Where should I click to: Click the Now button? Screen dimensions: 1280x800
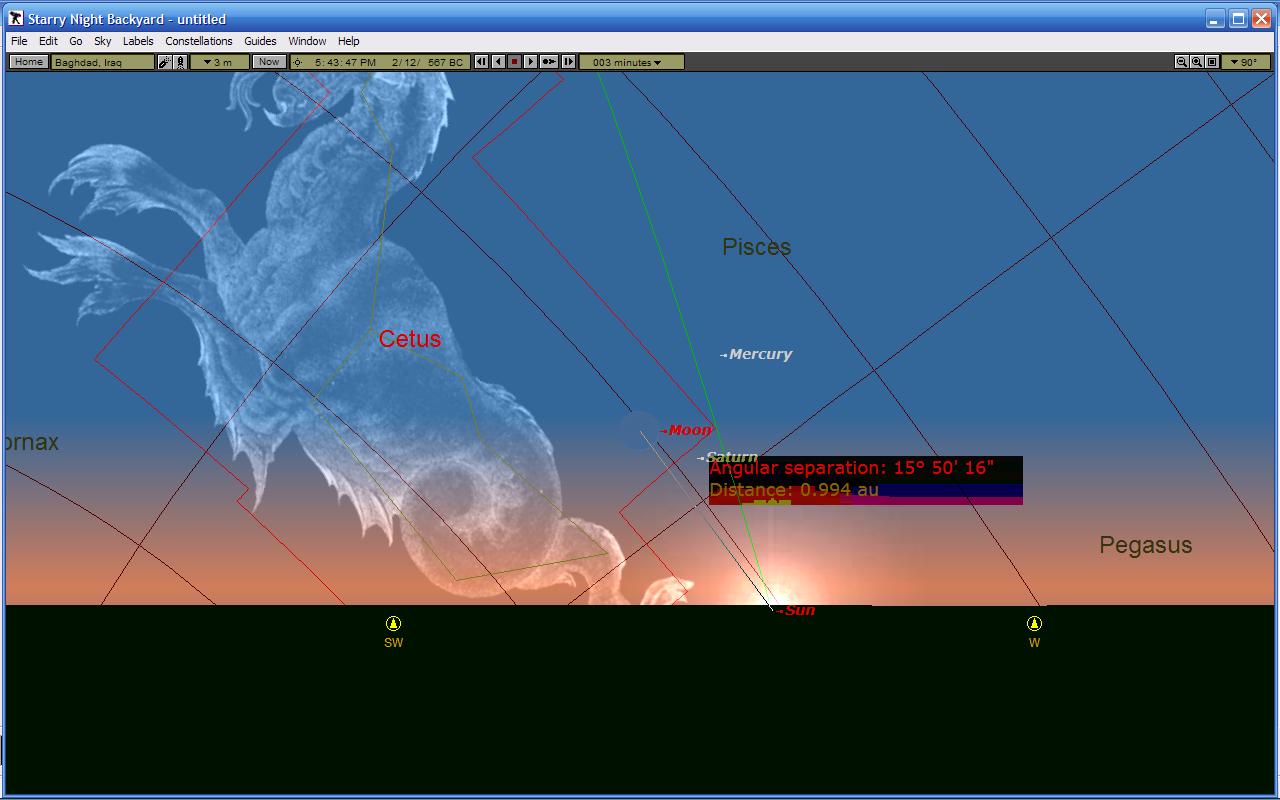coord(268,62)
